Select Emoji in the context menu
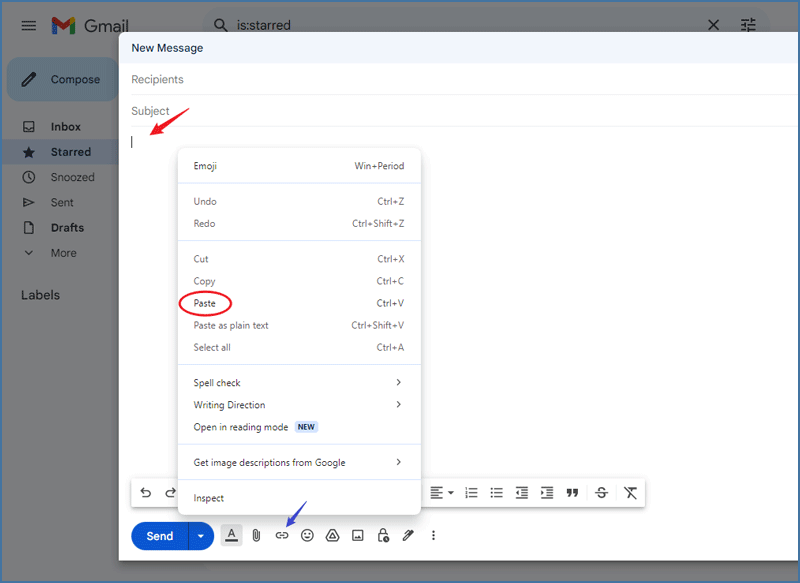 coord(299,166)
